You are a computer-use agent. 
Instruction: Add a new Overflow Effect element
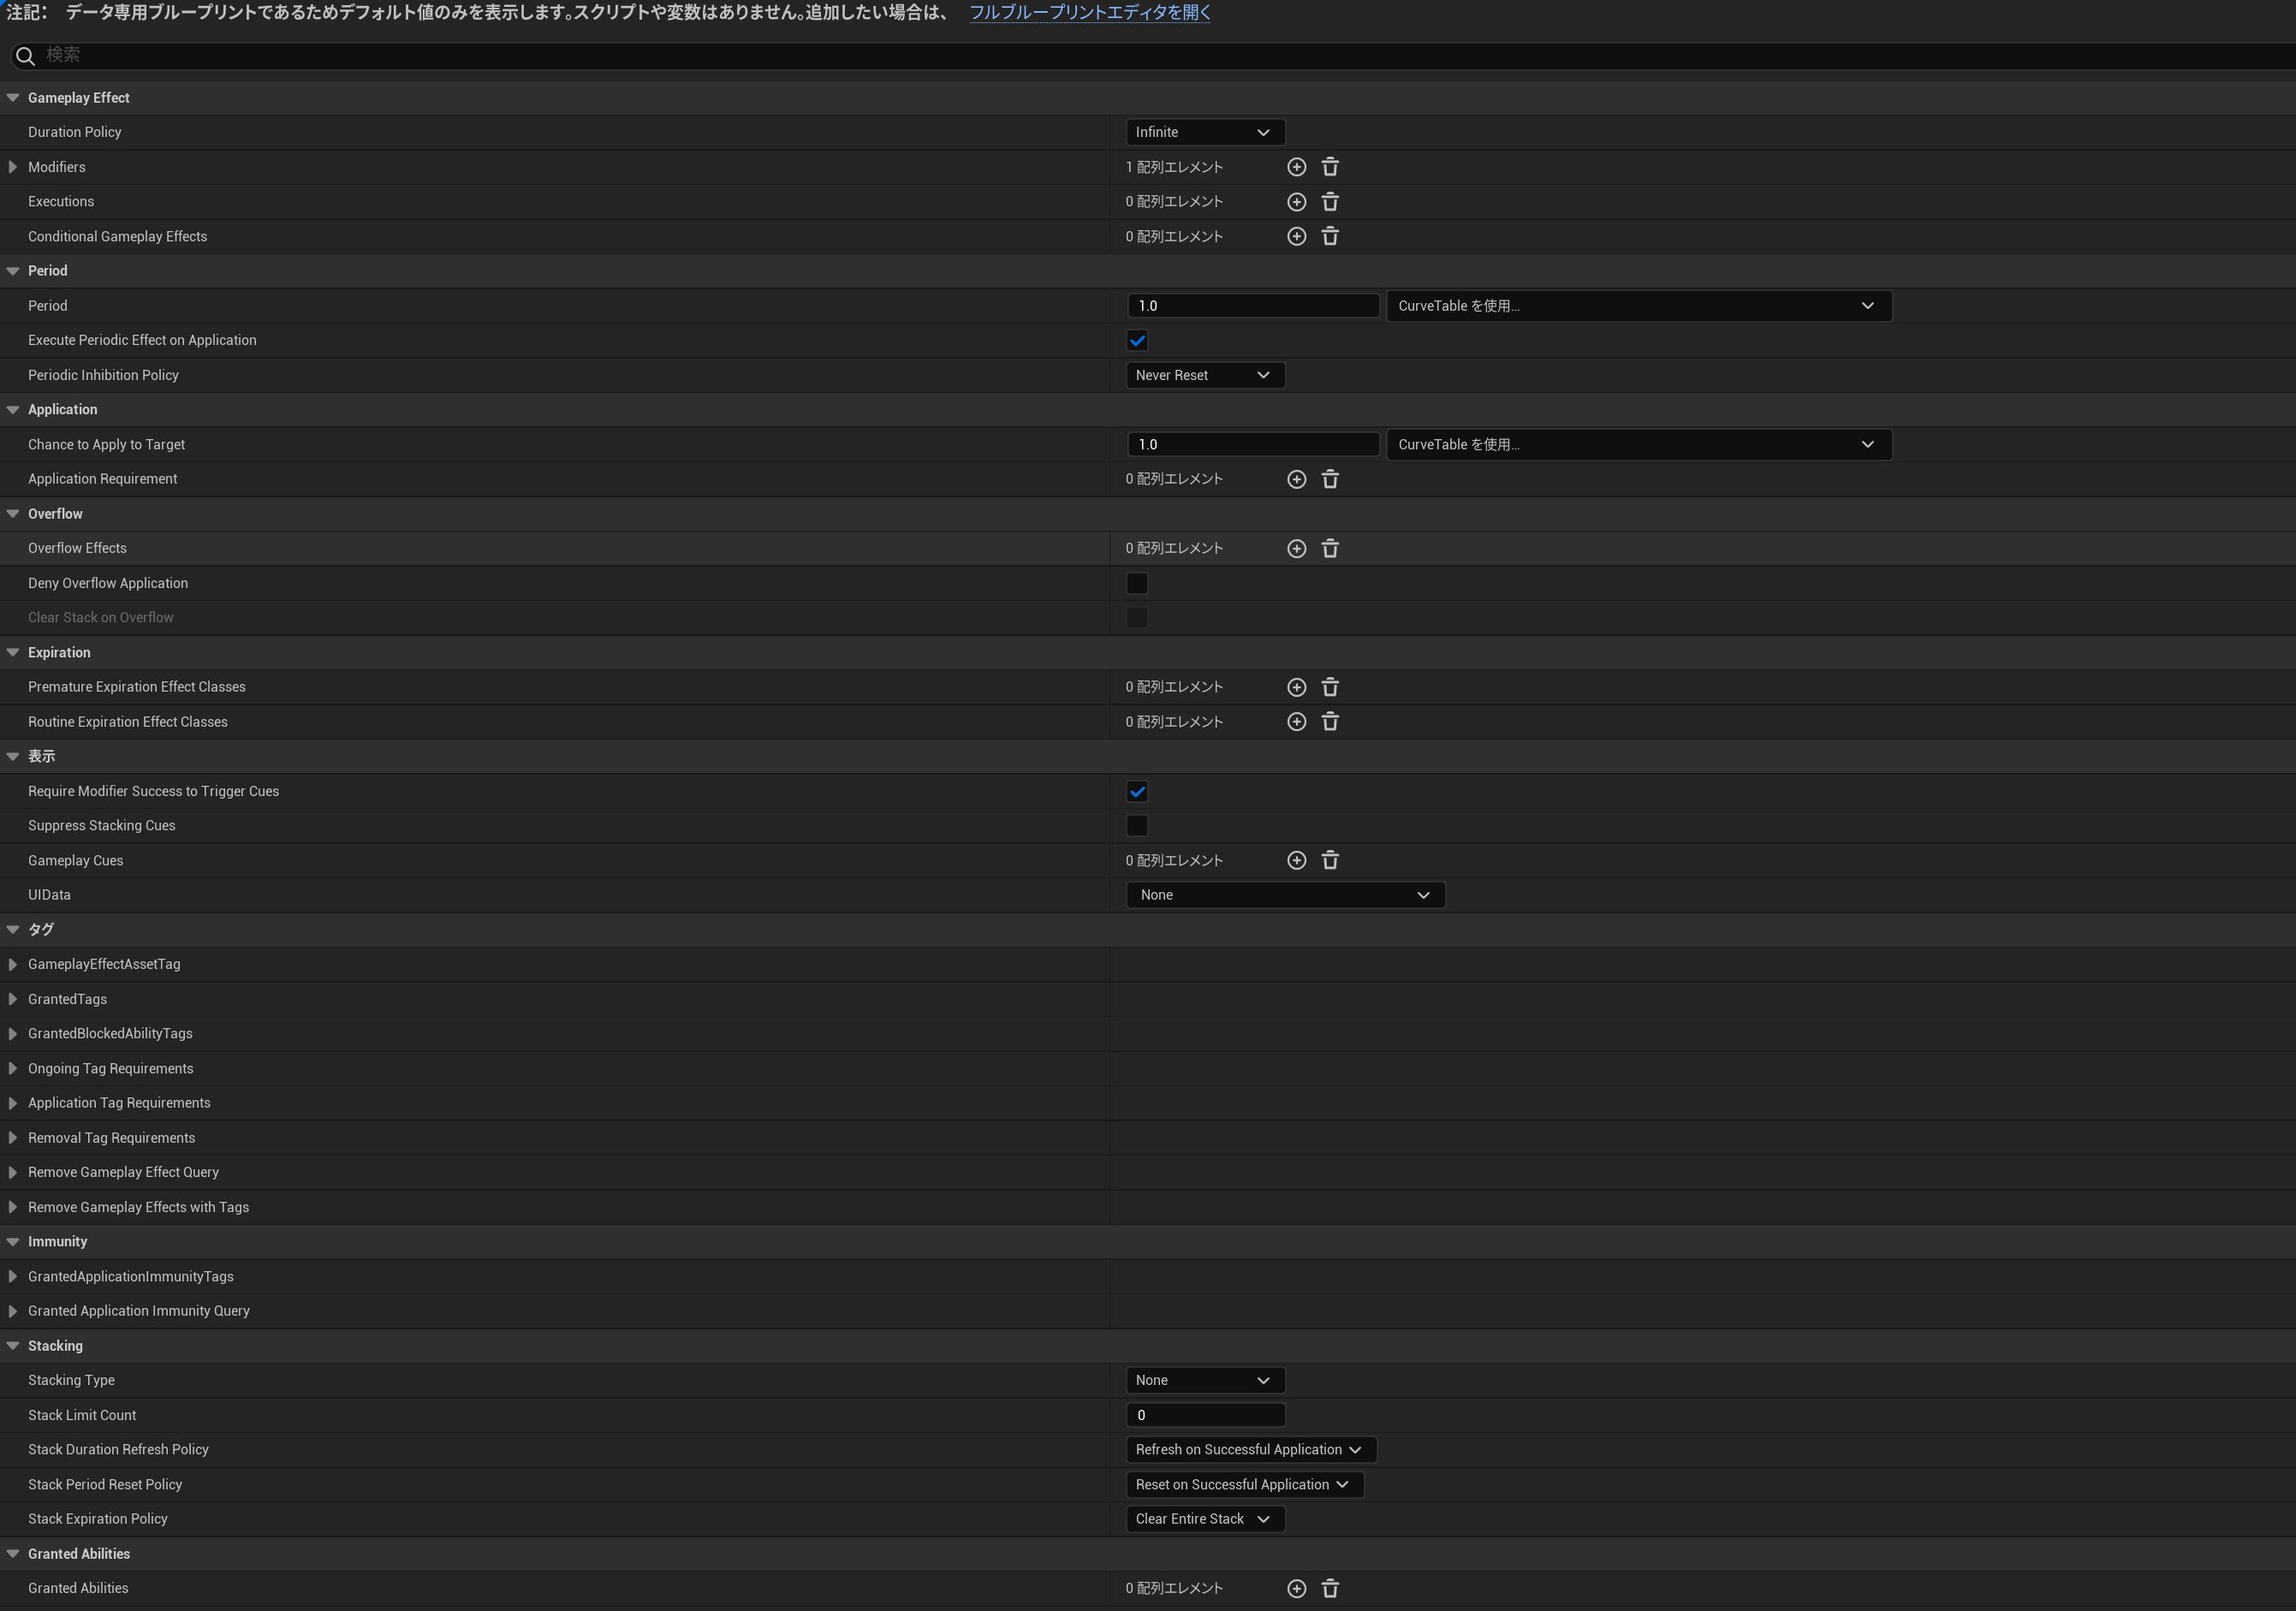coord(1296,548)
